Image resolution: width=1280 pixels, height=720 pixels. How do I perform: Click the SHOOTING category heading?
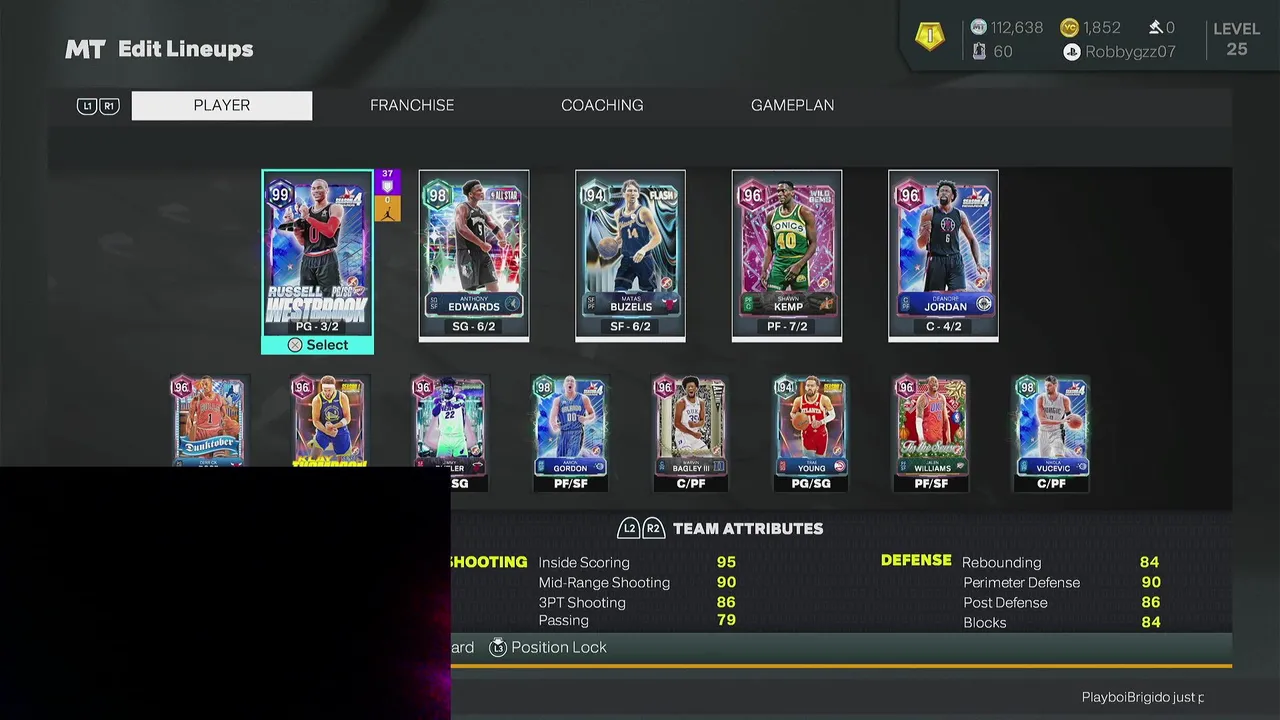click(488, 562)
